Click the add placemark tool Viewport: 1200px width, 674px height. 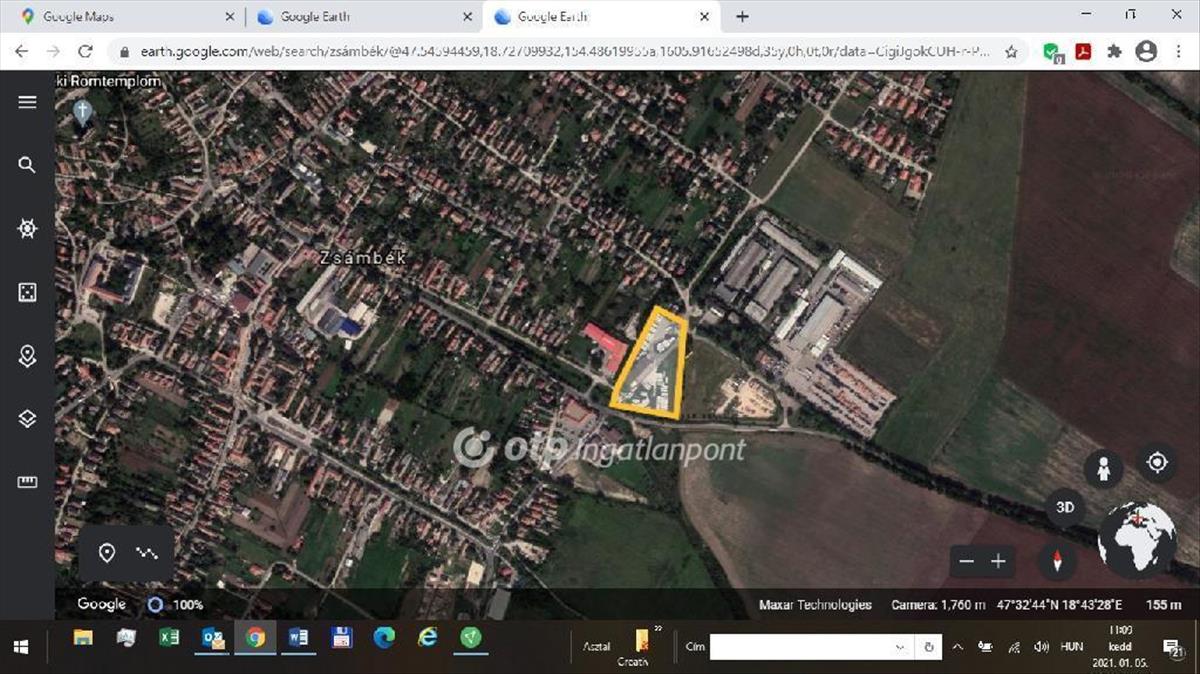(107, 553)
